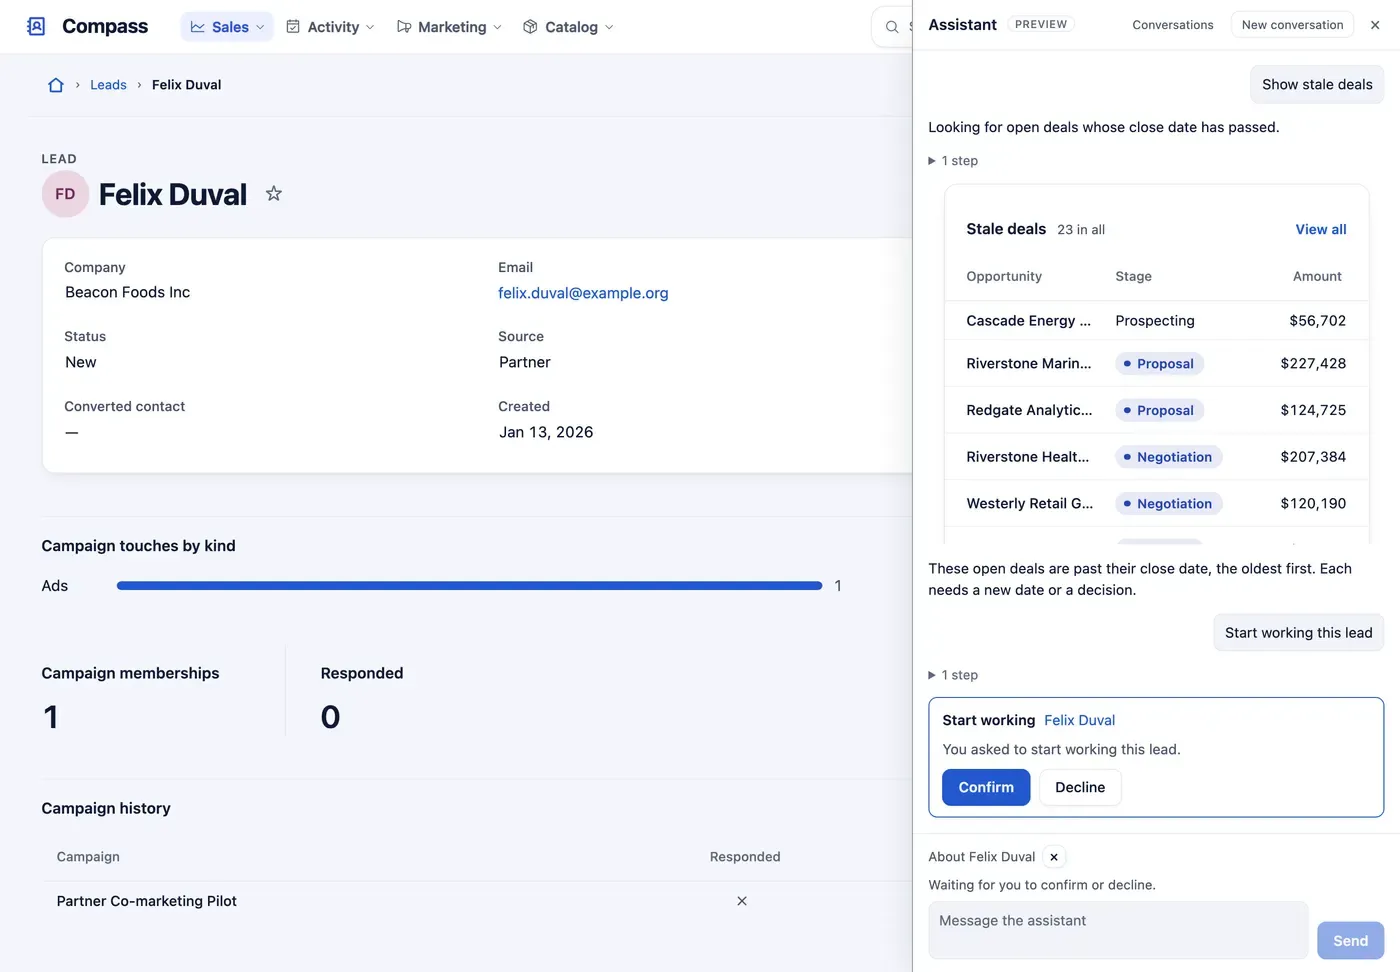
Task: Open the Catalog menu
Action: [568, 27]
